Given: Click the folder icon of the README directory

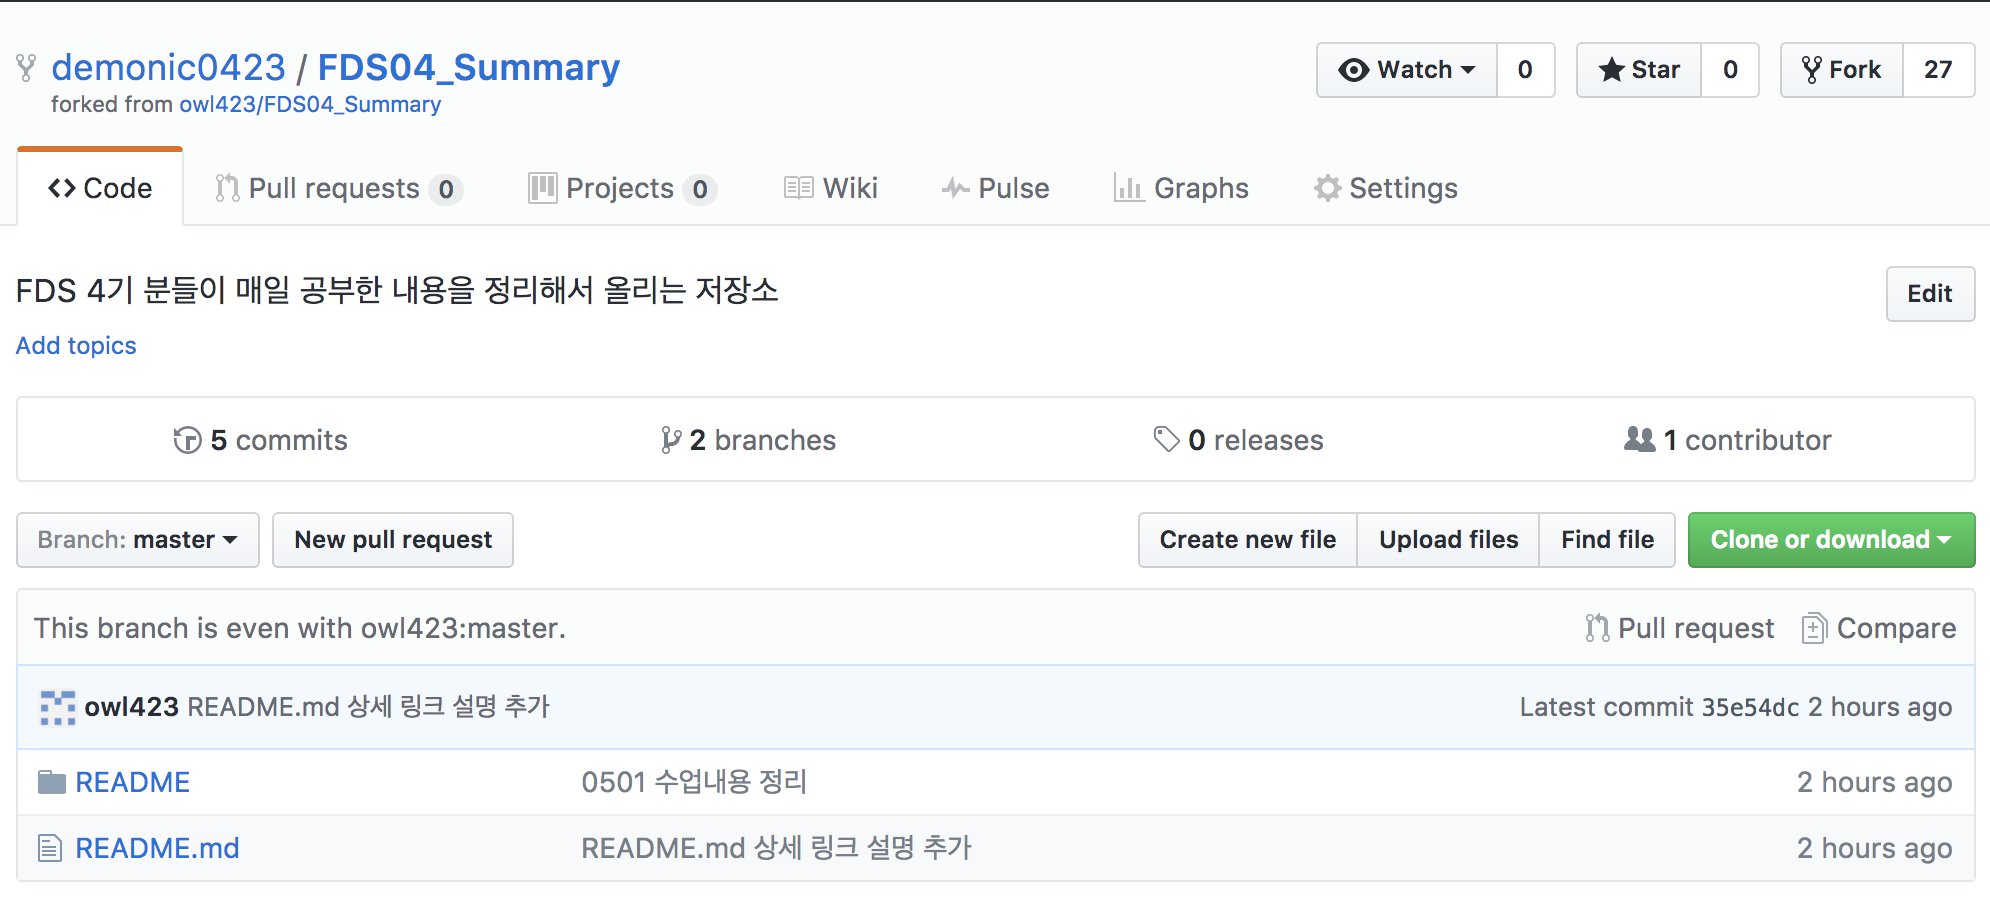Looking at the screenshot, I should [52, 782].
